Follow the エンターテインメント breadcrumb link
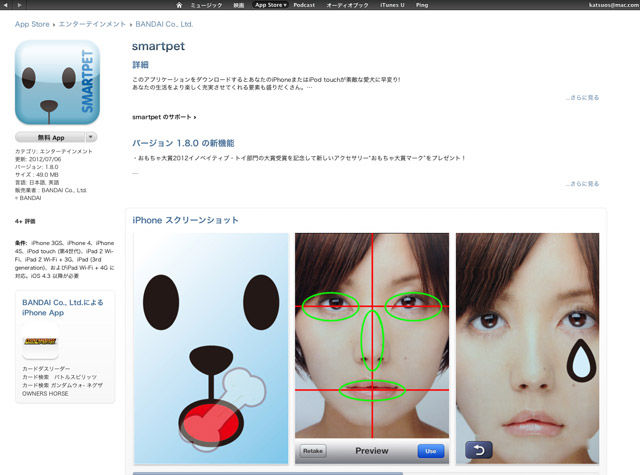Viewport: 640px width, 475px height. [x=92, y=24]
